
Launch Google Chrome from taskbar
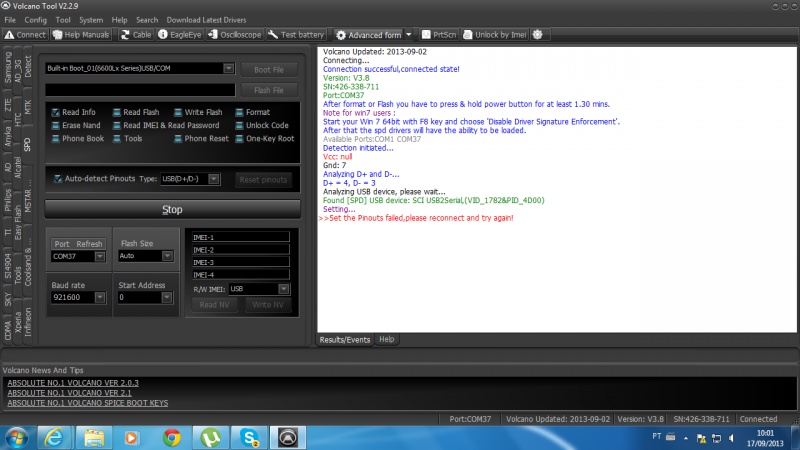(172, 438)
